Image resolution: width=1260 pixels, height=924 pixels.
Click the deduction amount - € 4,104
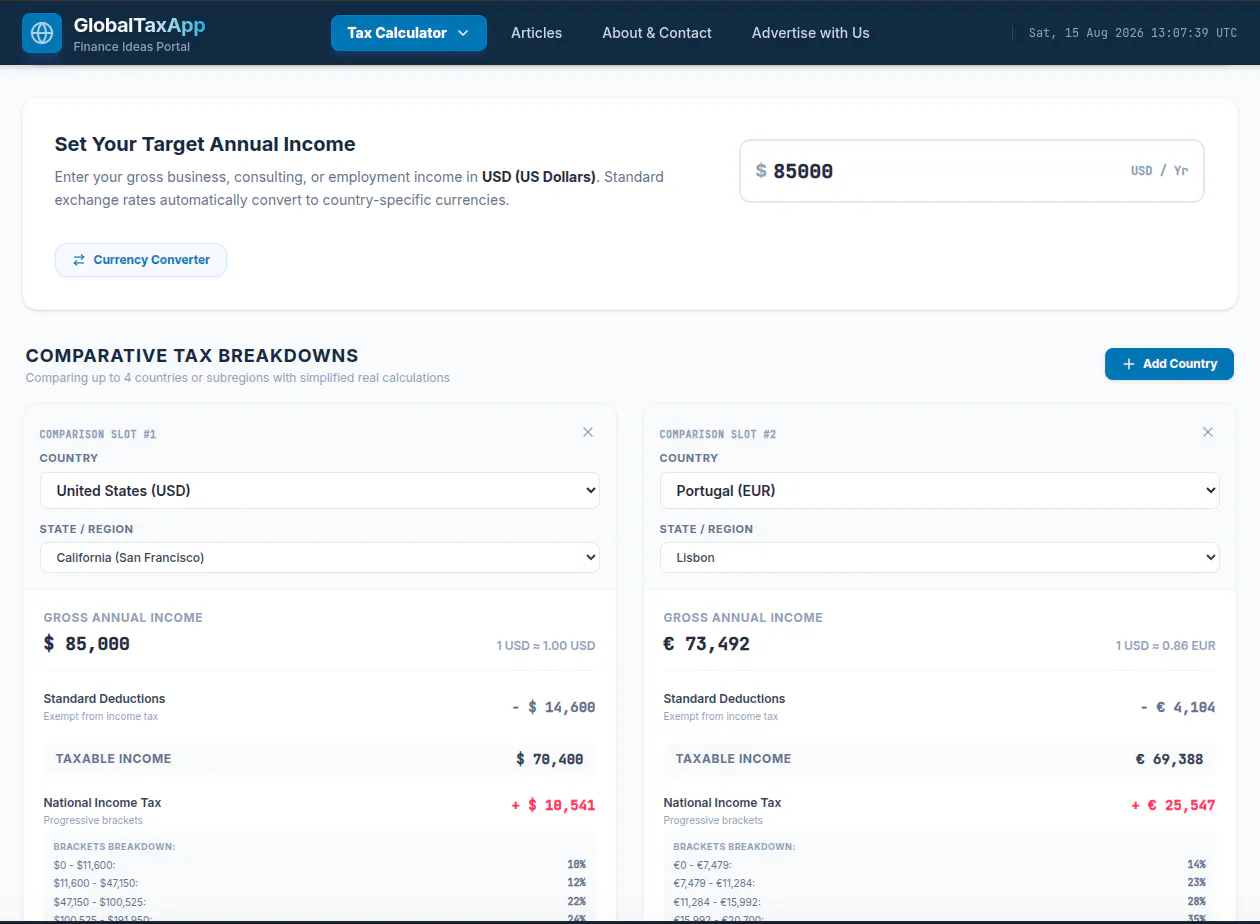point(1178,707)
